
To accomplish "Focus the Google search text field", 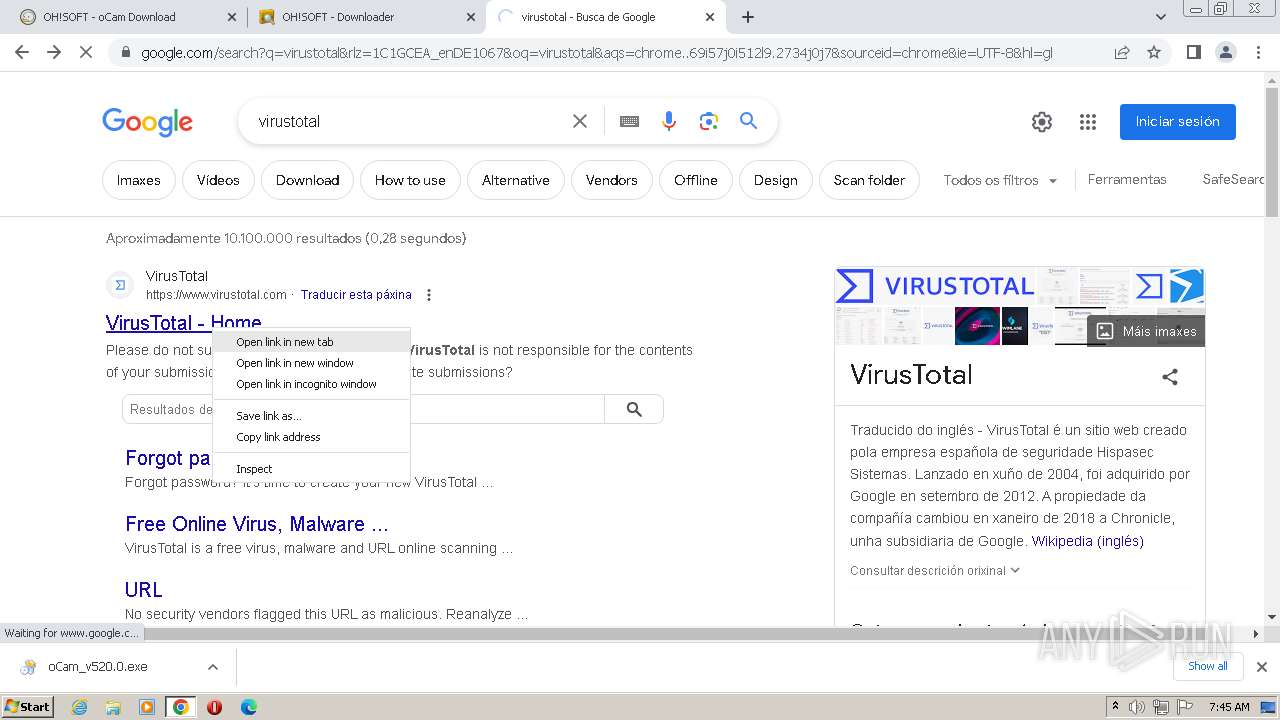I will click(x=410, y=121).
